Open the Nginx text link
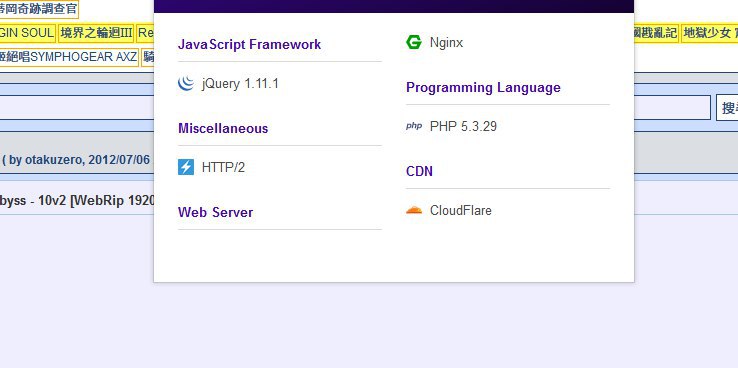This screenshot has width=738, height=368. [x=446, y=43]
